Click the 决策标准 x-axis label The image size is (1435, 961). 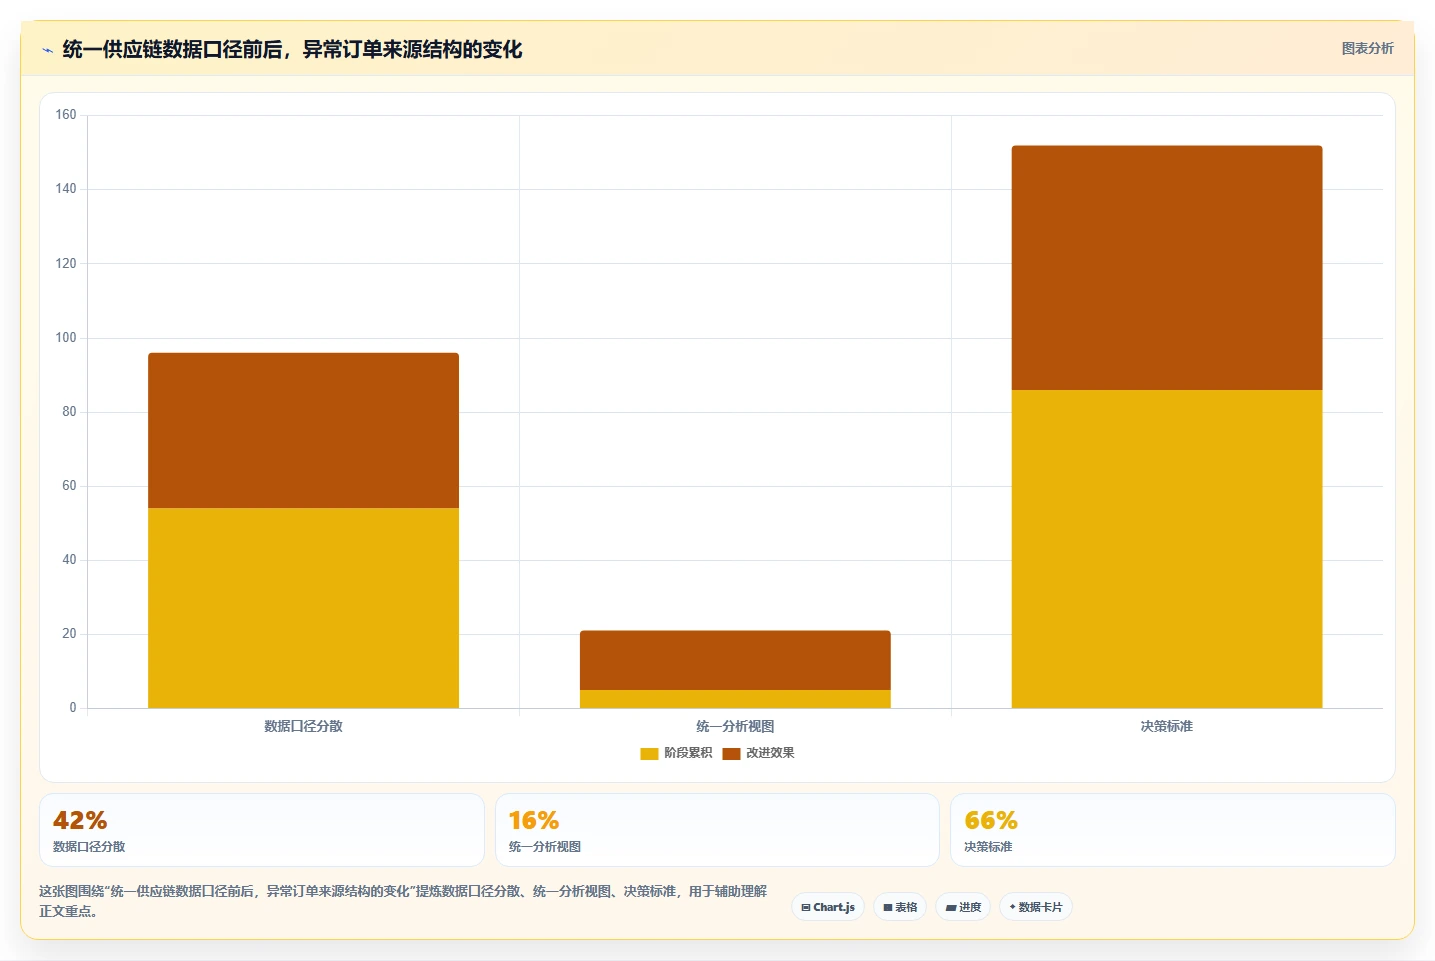click(1167, 726)
